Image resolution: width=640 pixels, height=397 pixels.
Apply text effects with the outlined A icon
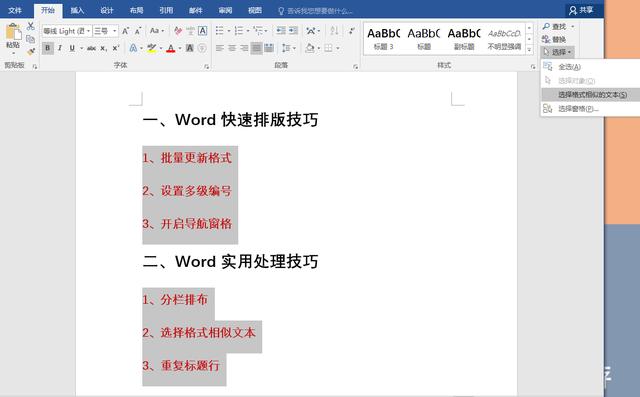[133, 48]
